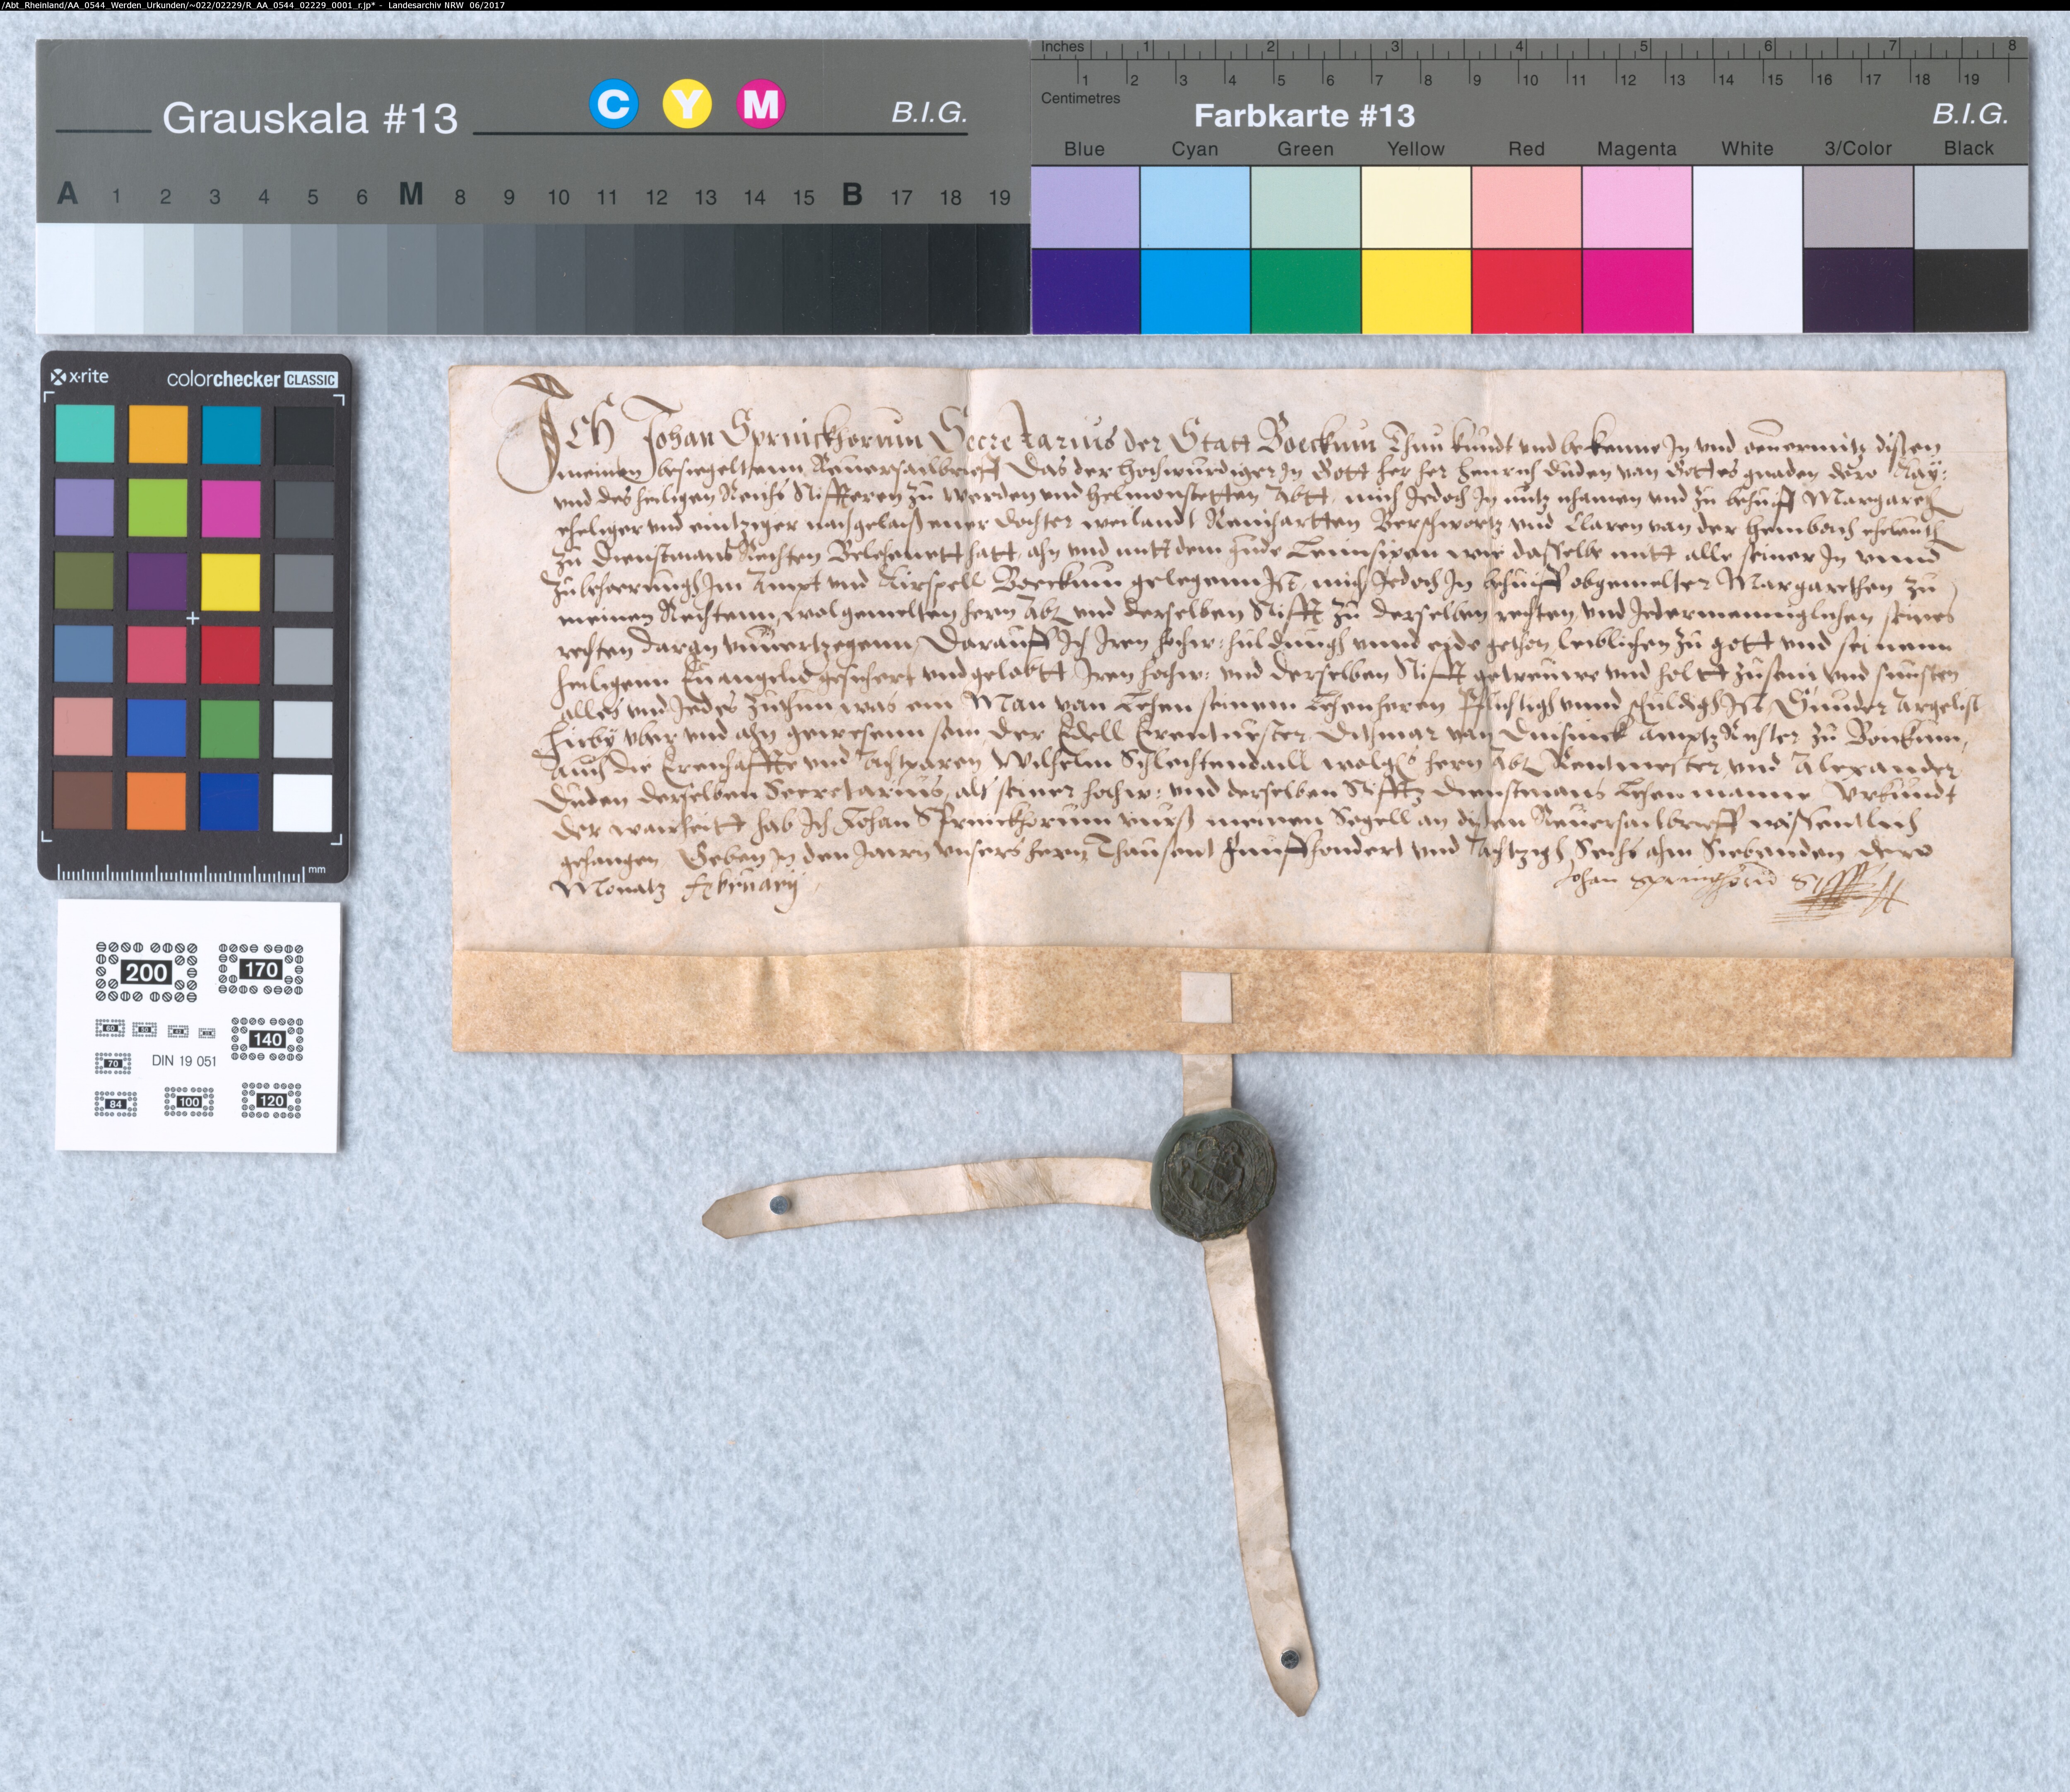Screen dimensions: 2070x1792
Task: Click the white crosshair on colorchecker
Action: (x=192, y=618)
